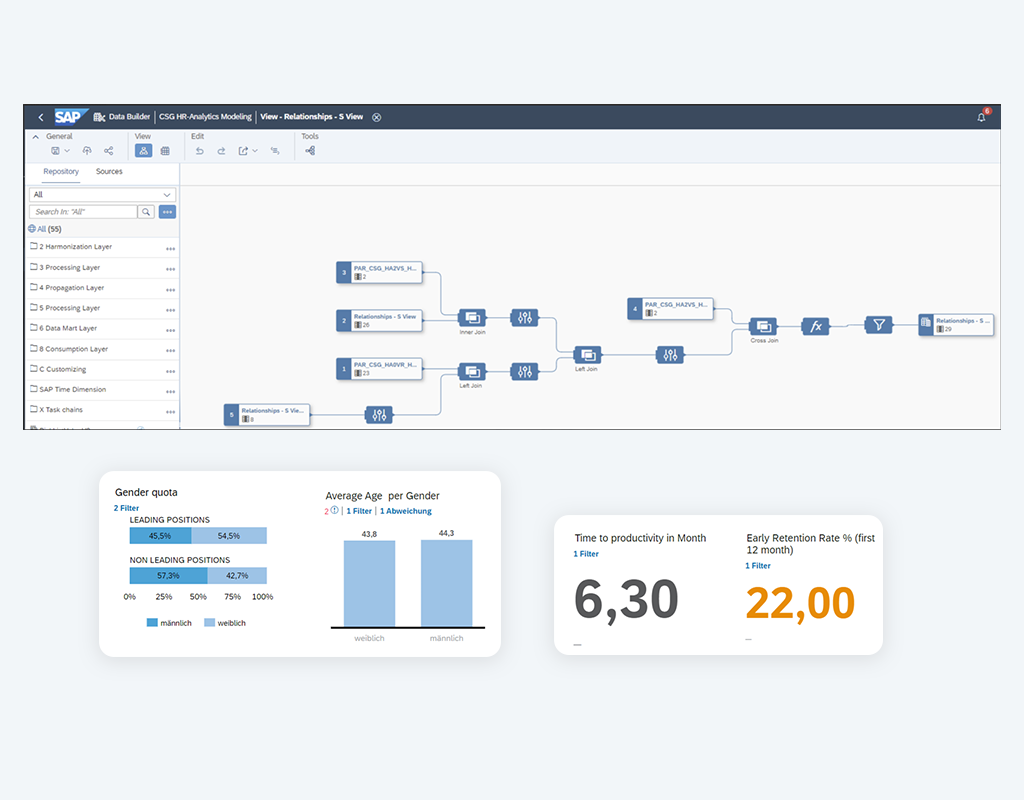
Task: Select the Inner Join node in the diagram
Action: coord(472,318)
